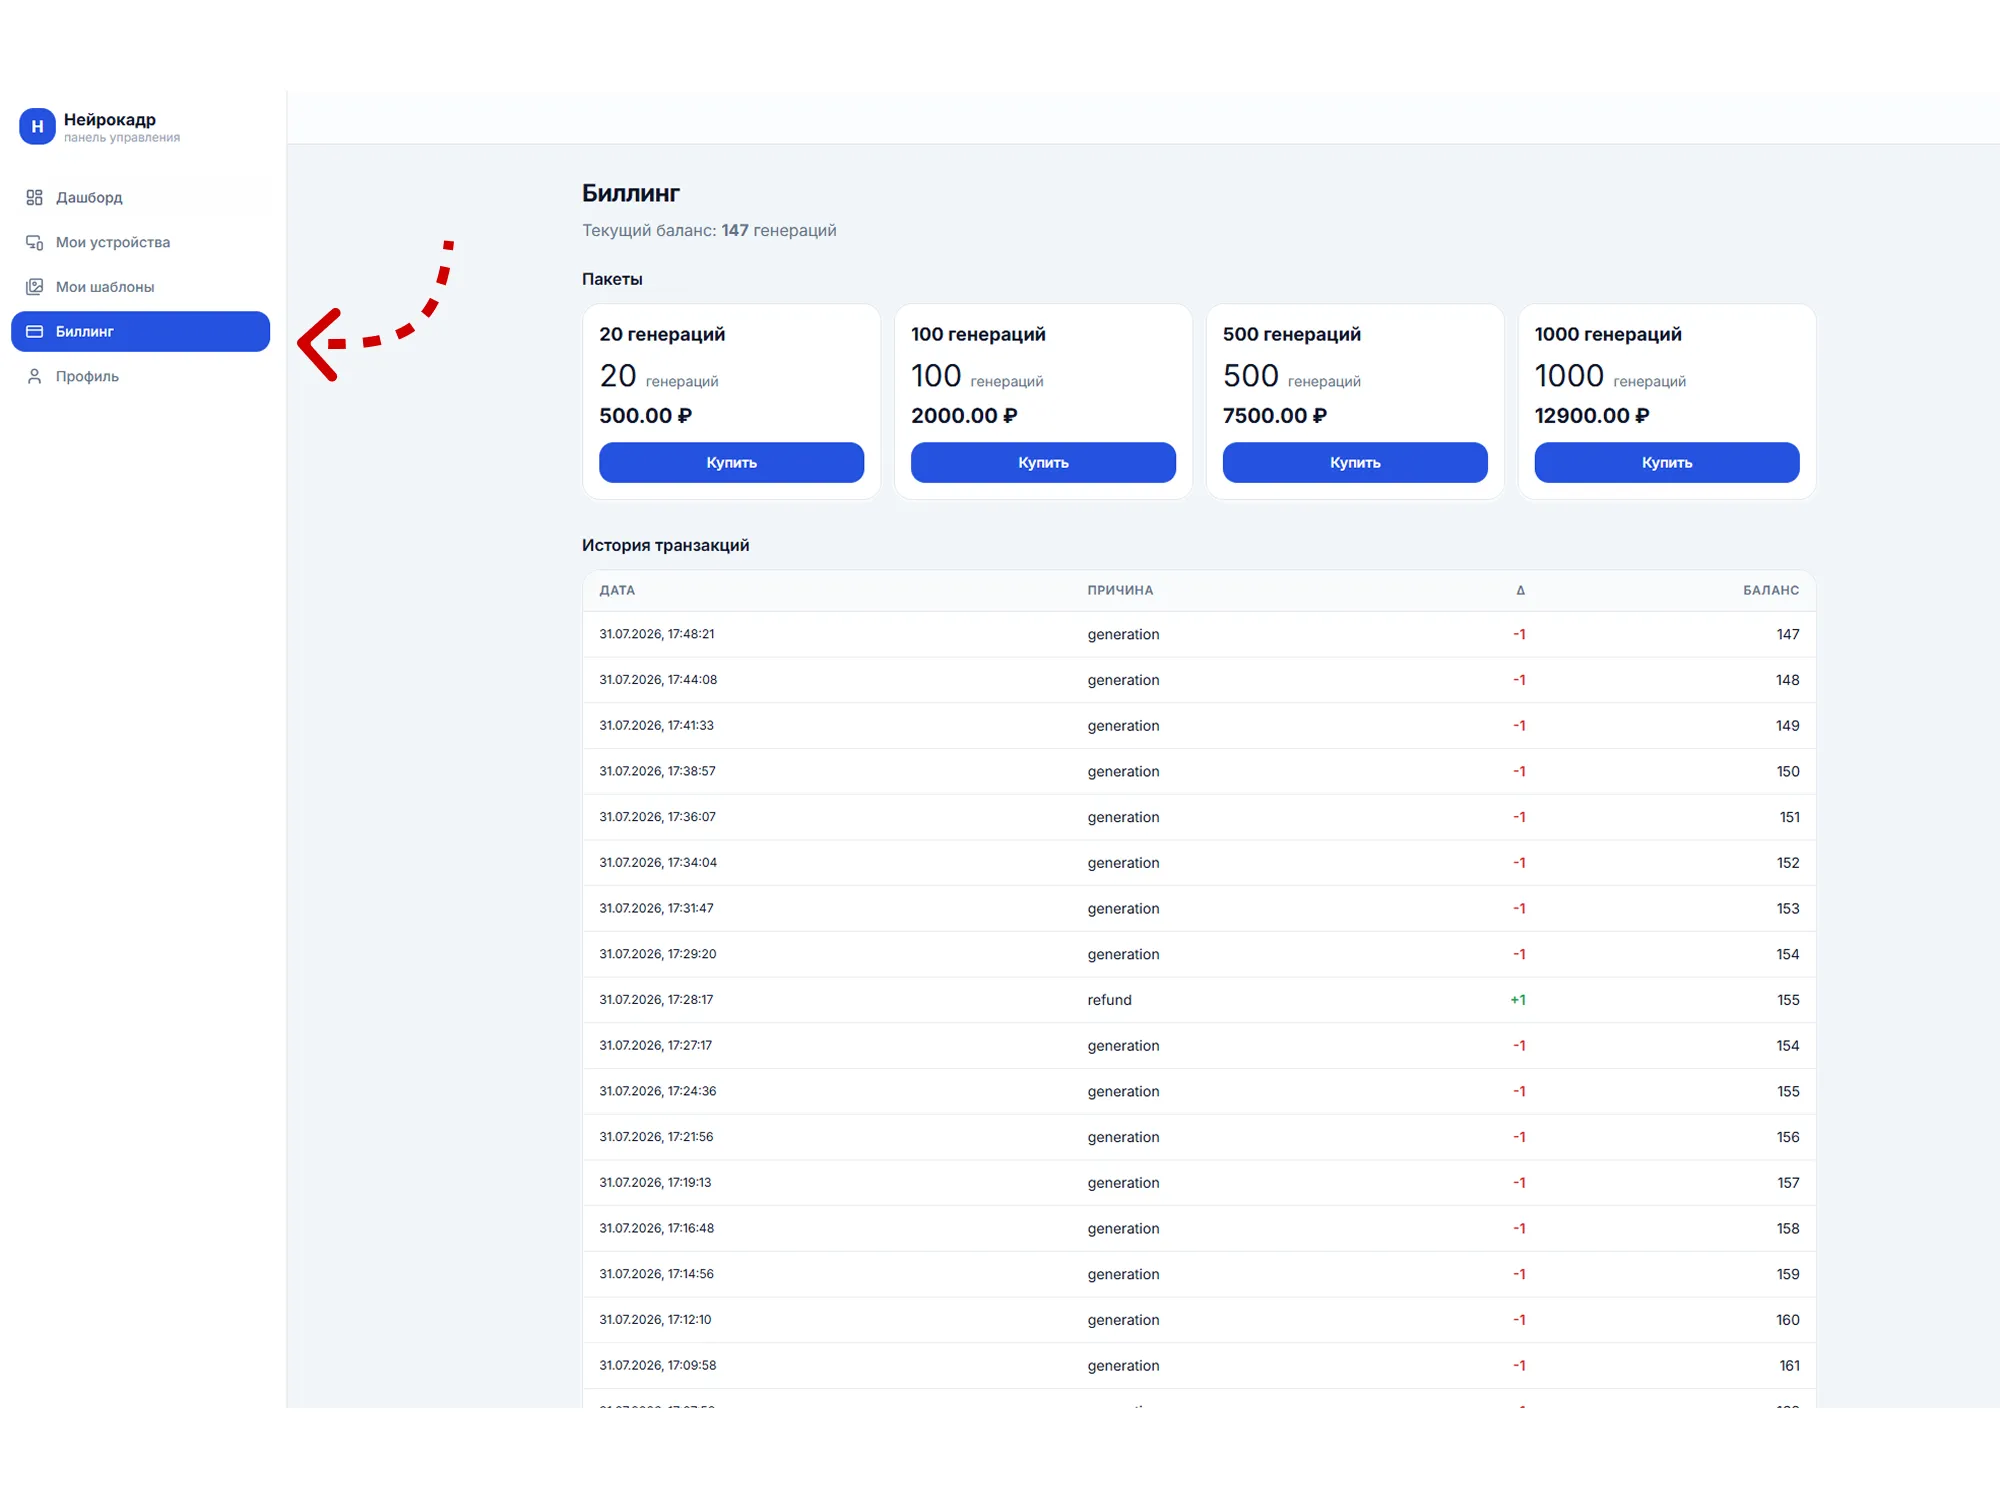Select the transaction dated 31.07.2026, 17:24:36
Image resolution: width=2000 pixels, height=1500 pixels.
click(x=1199, y=1091)
